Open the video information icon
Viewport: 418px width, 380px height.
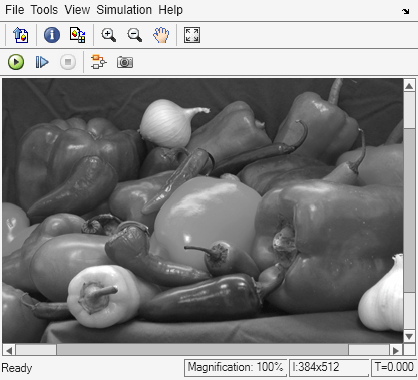52,35
